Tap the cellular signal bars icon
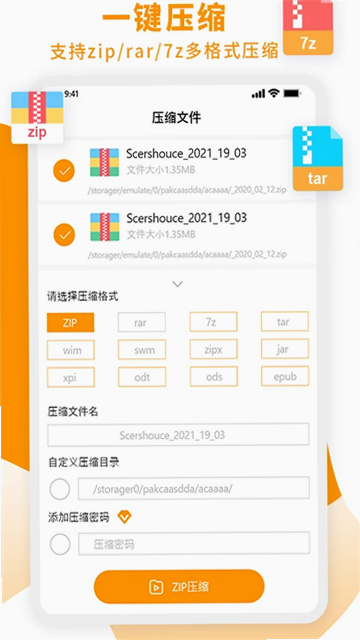Image resolution: width=360 pixels, height=640 pixels. [x=258, y=94]
